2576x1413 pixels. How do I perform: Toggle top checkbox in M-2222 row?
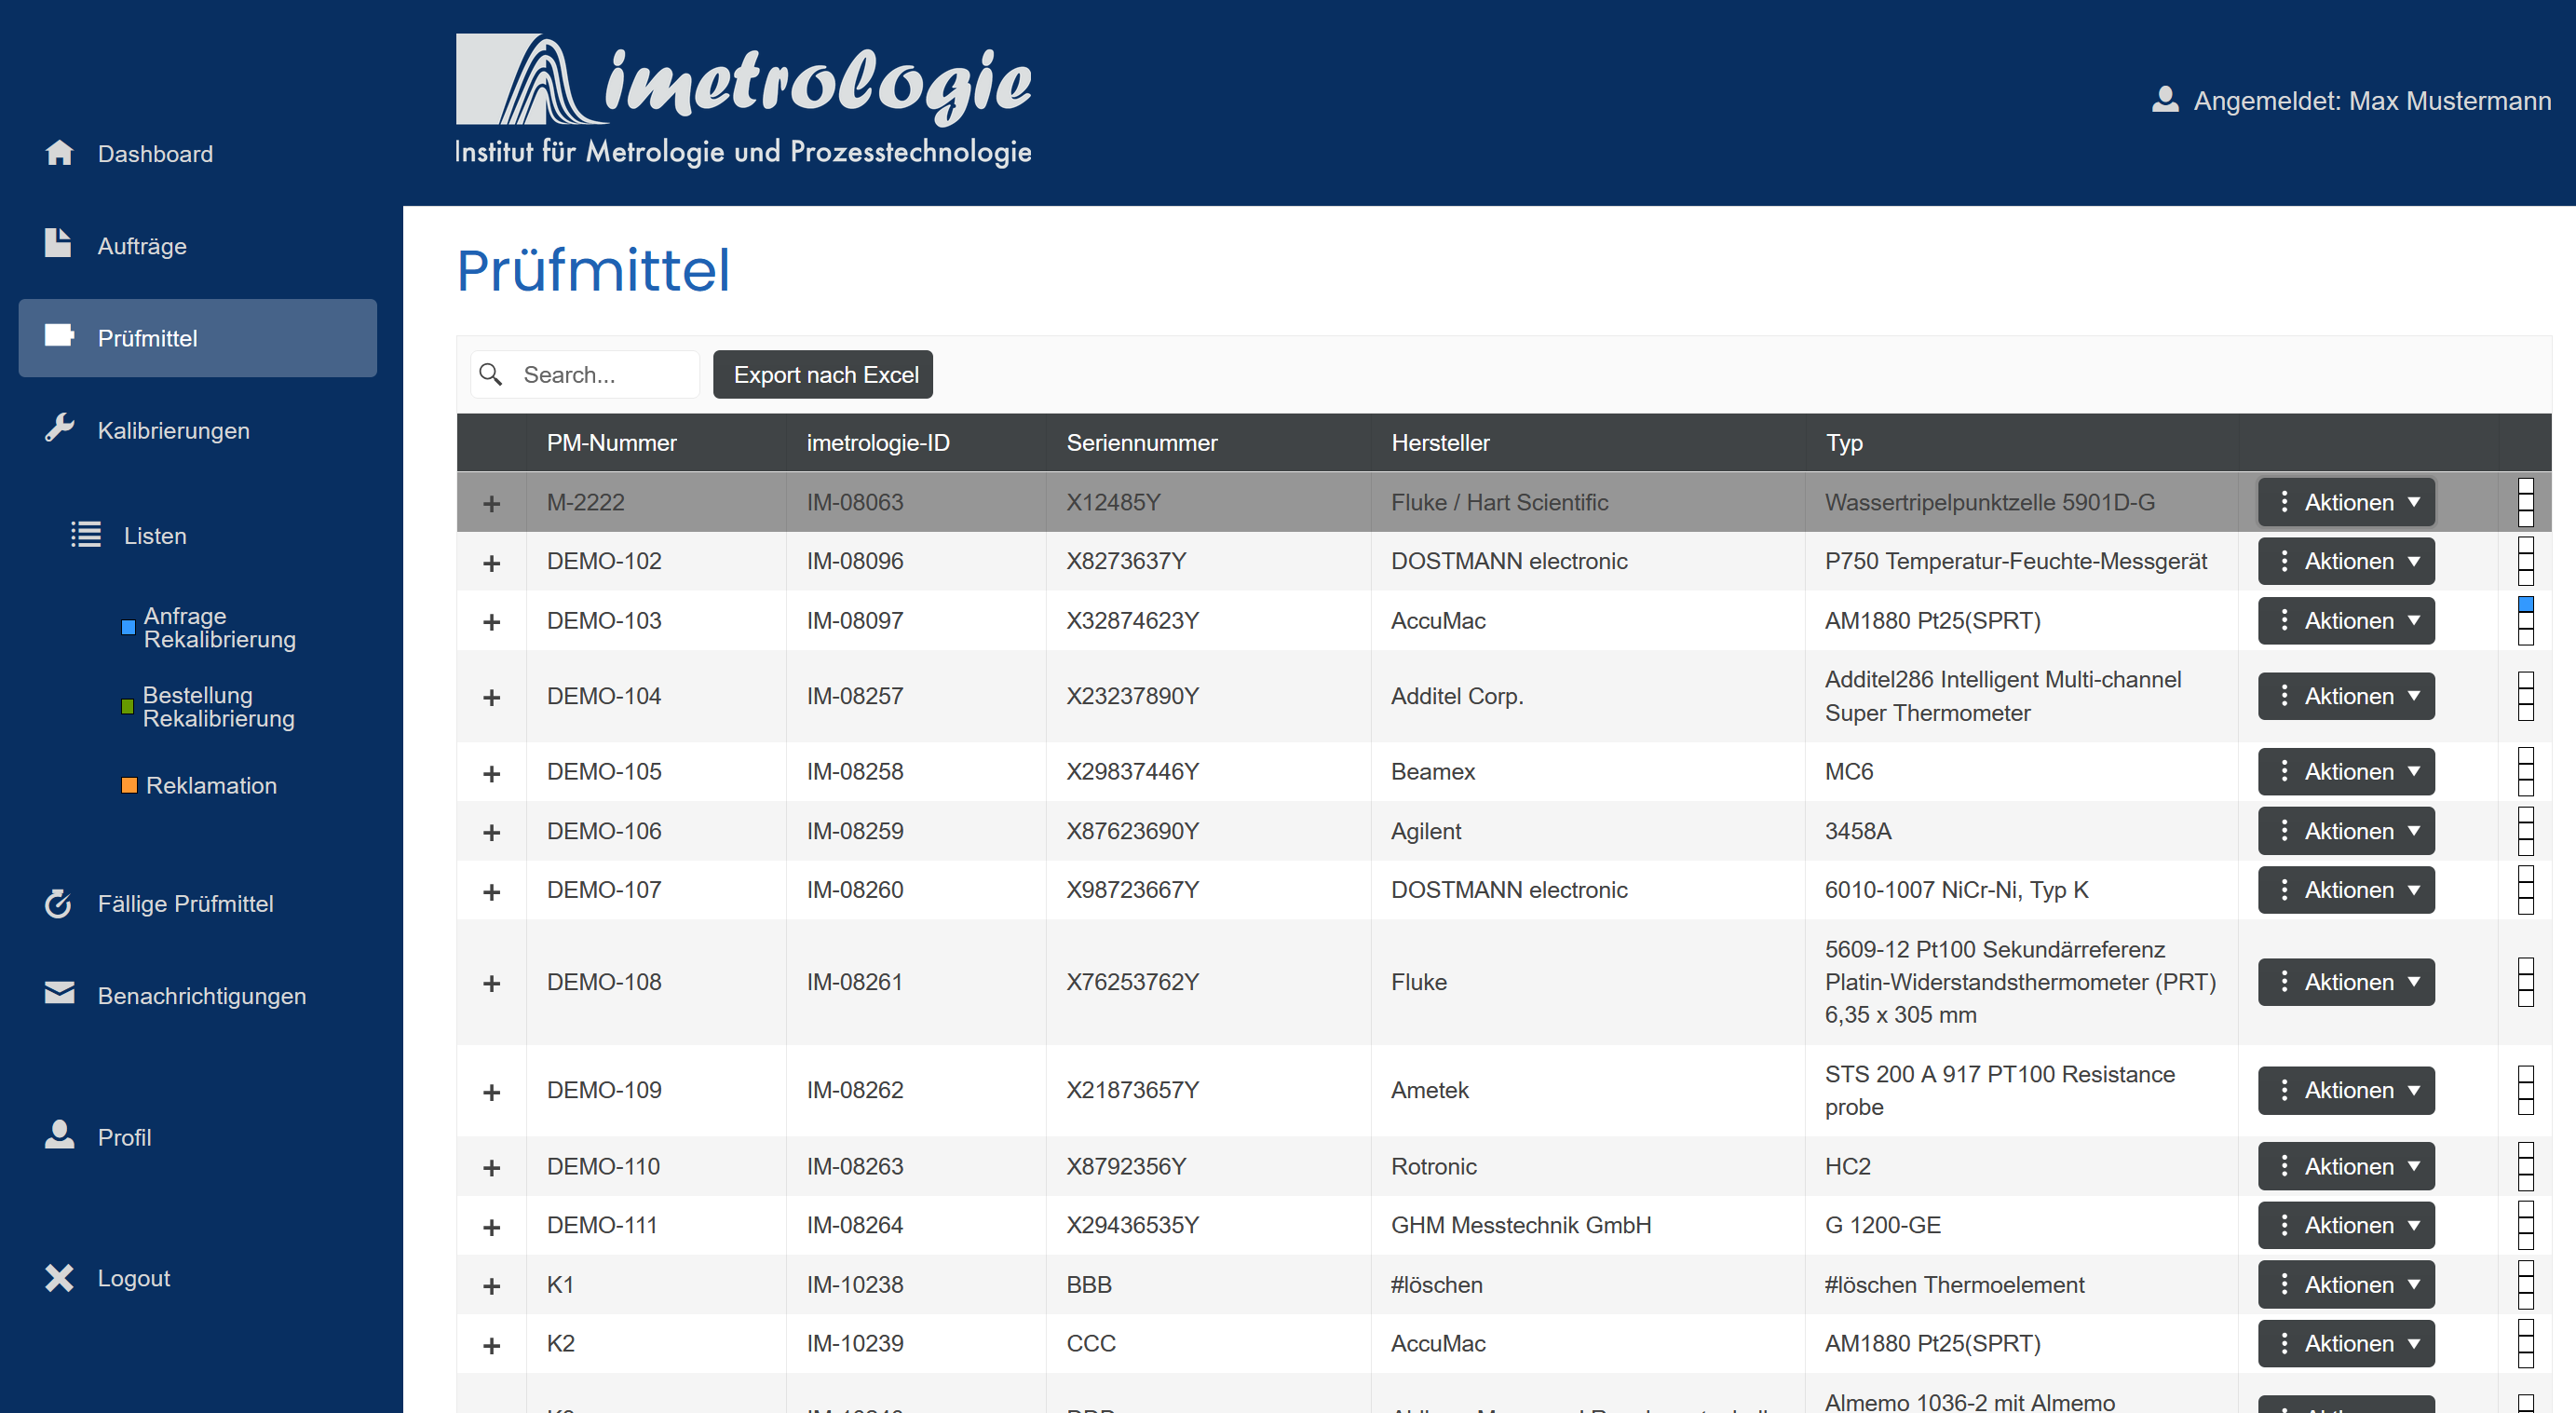[x=2525, y=486]
